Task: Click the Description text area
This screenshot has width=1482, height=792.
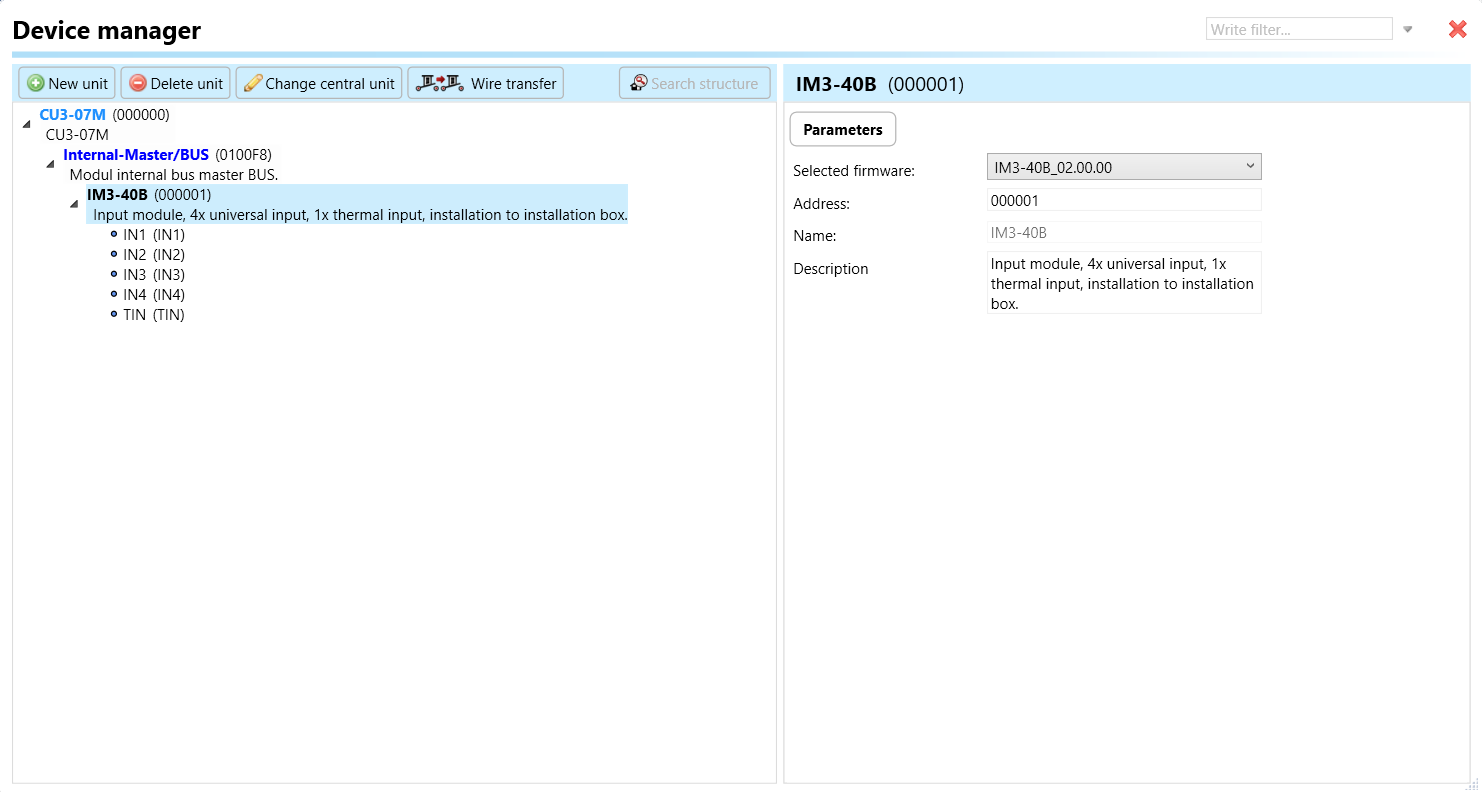Action: pyautogui.click(x=1123, y=283)
